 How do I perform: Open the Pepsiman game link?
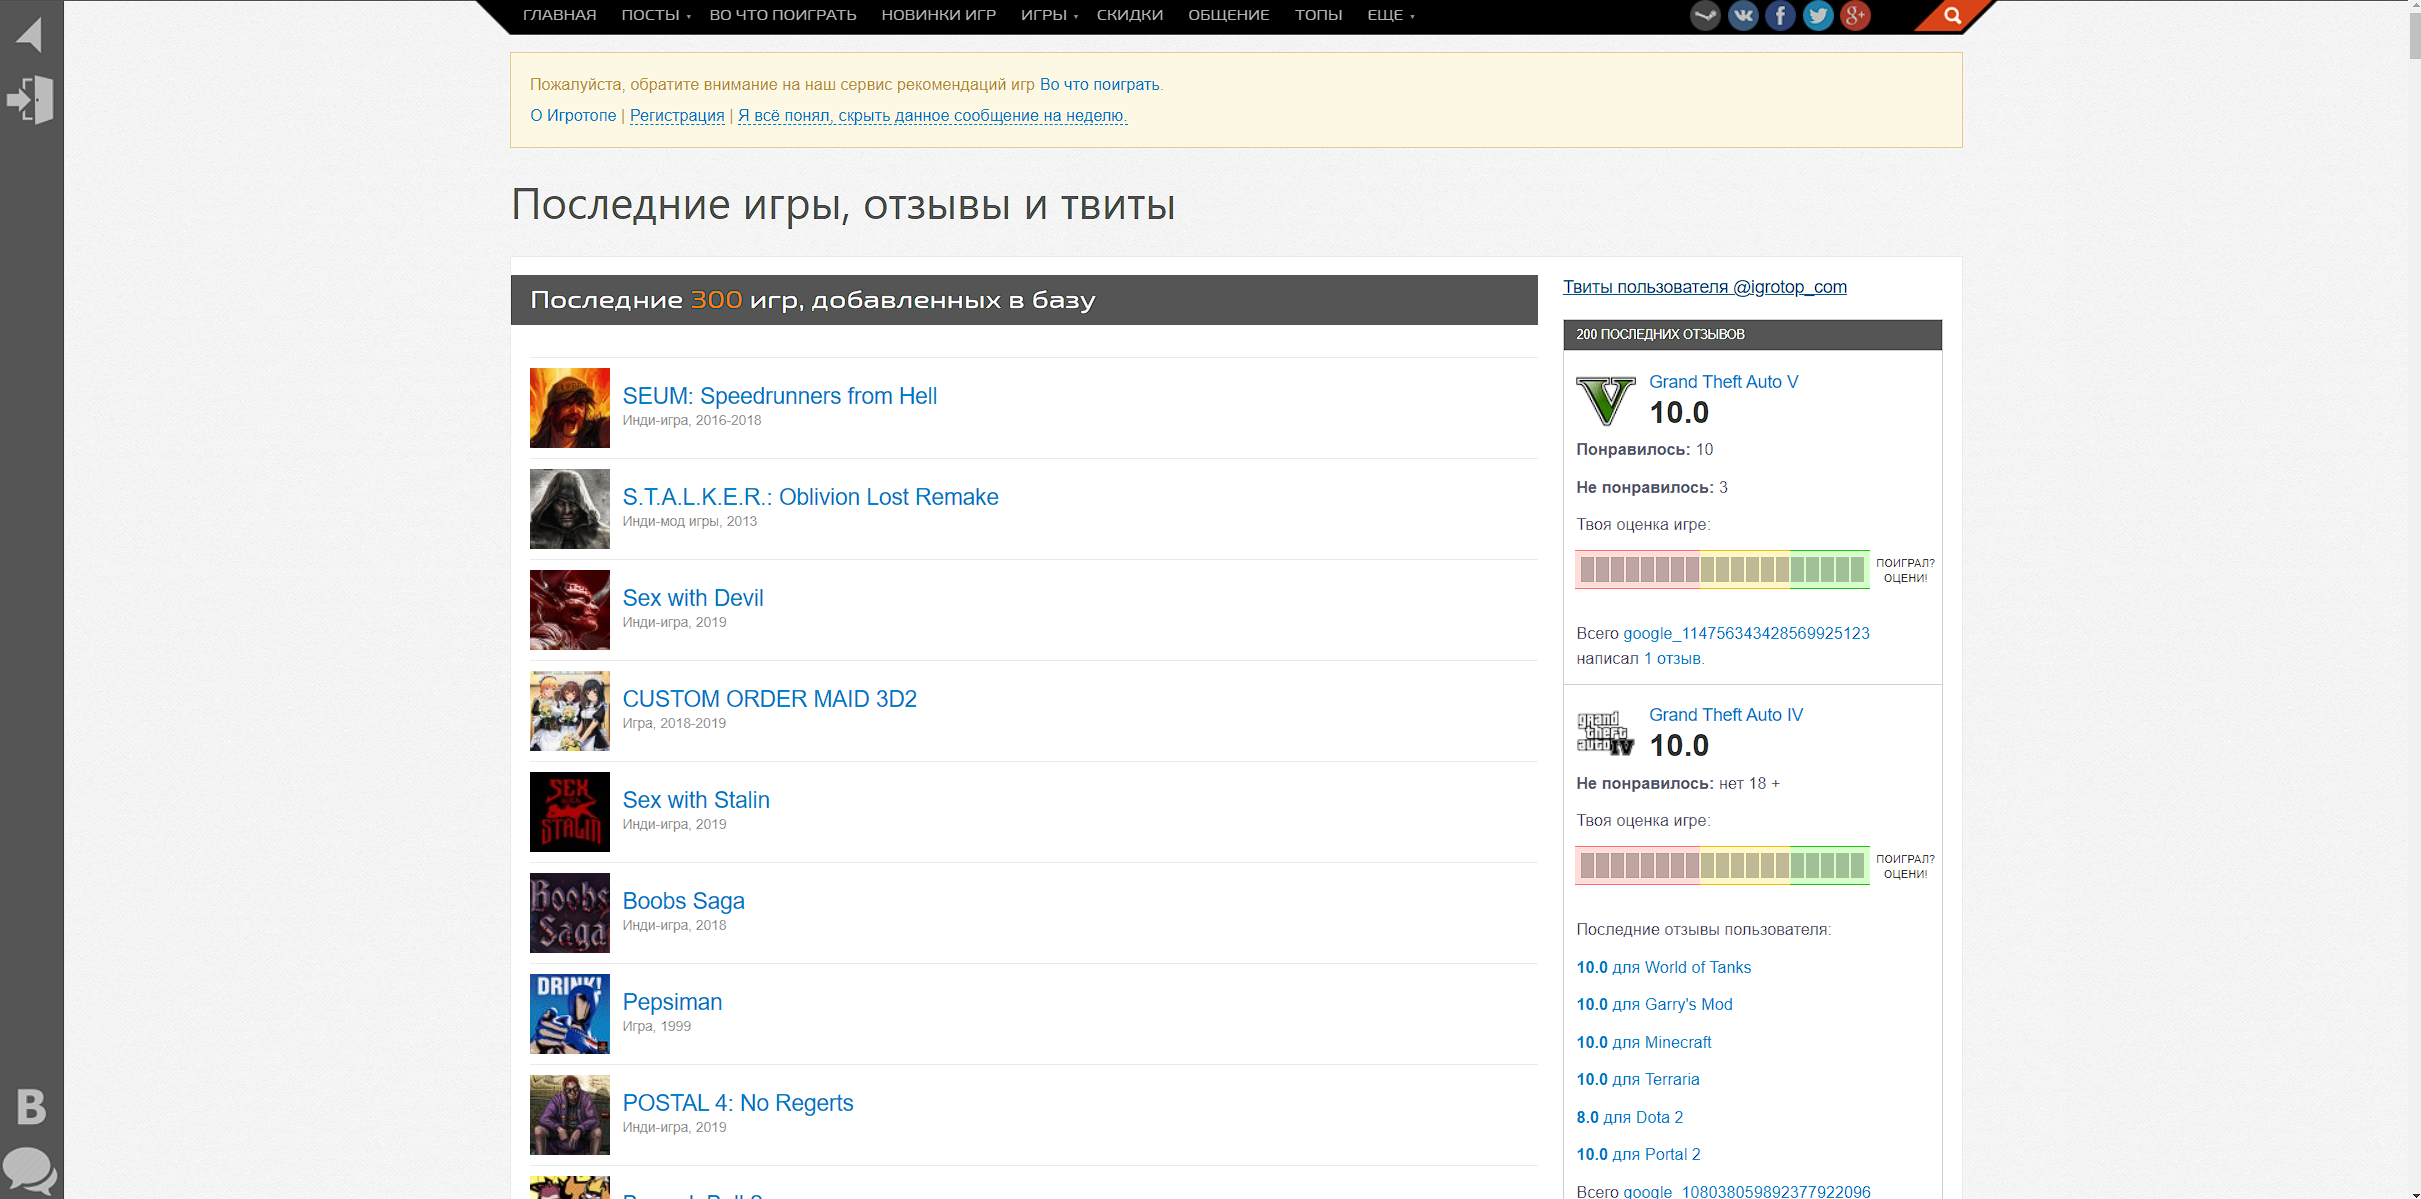click(x=672, y=1002)
